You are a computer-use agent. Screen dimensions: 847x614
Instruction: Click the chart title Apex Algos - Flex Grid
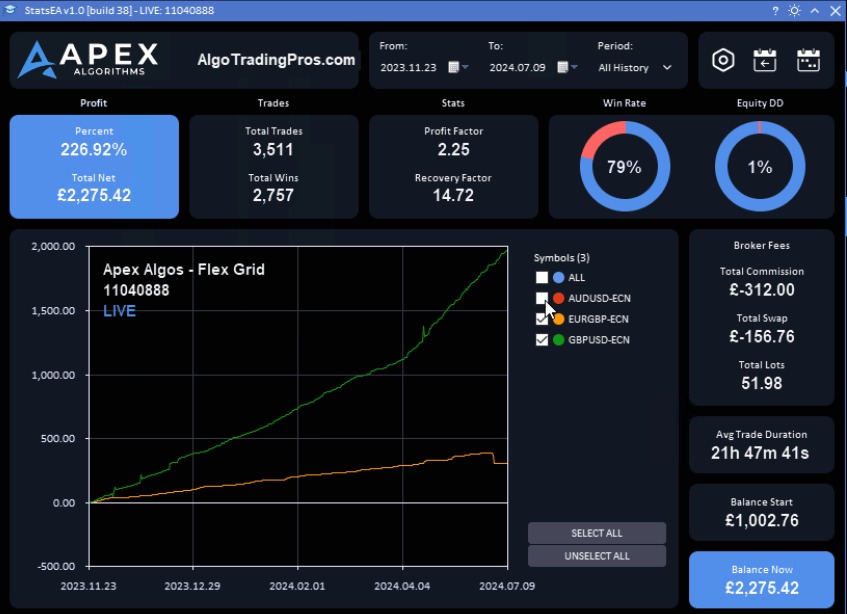pos(184,269)
